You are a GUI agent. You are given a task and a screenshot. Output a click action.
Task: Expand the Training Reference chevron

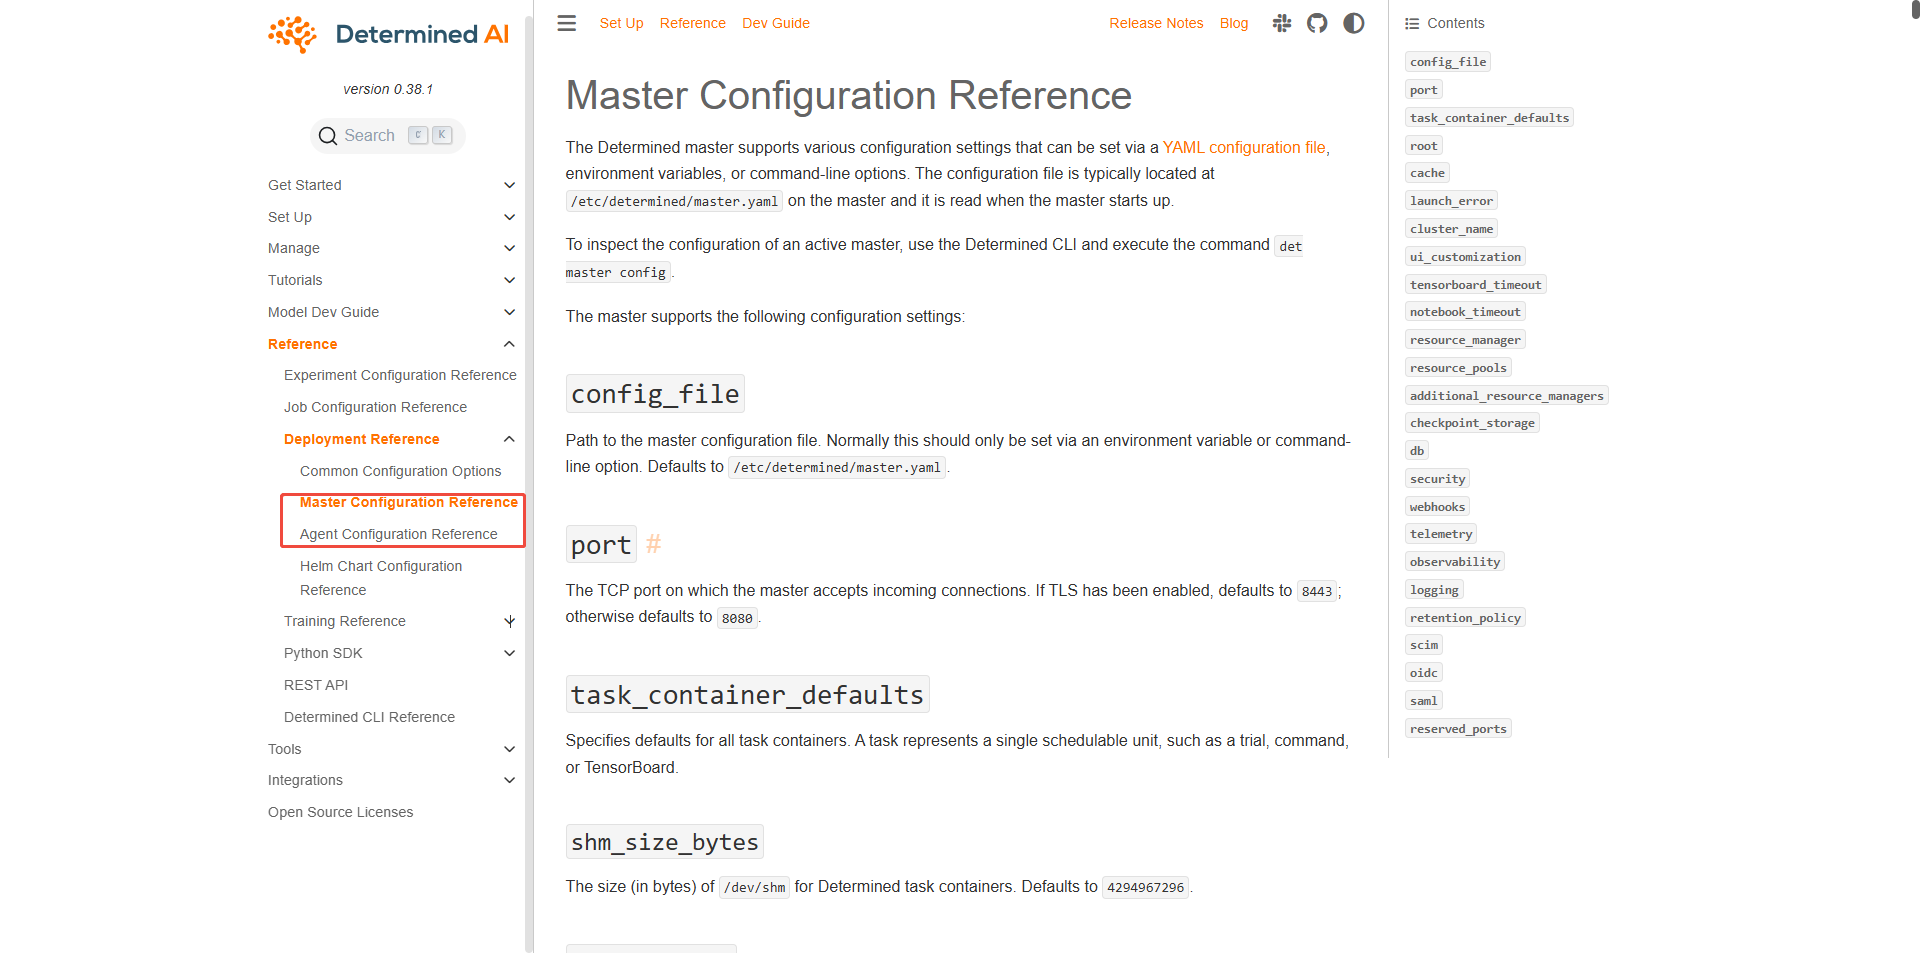coord(510,621)
